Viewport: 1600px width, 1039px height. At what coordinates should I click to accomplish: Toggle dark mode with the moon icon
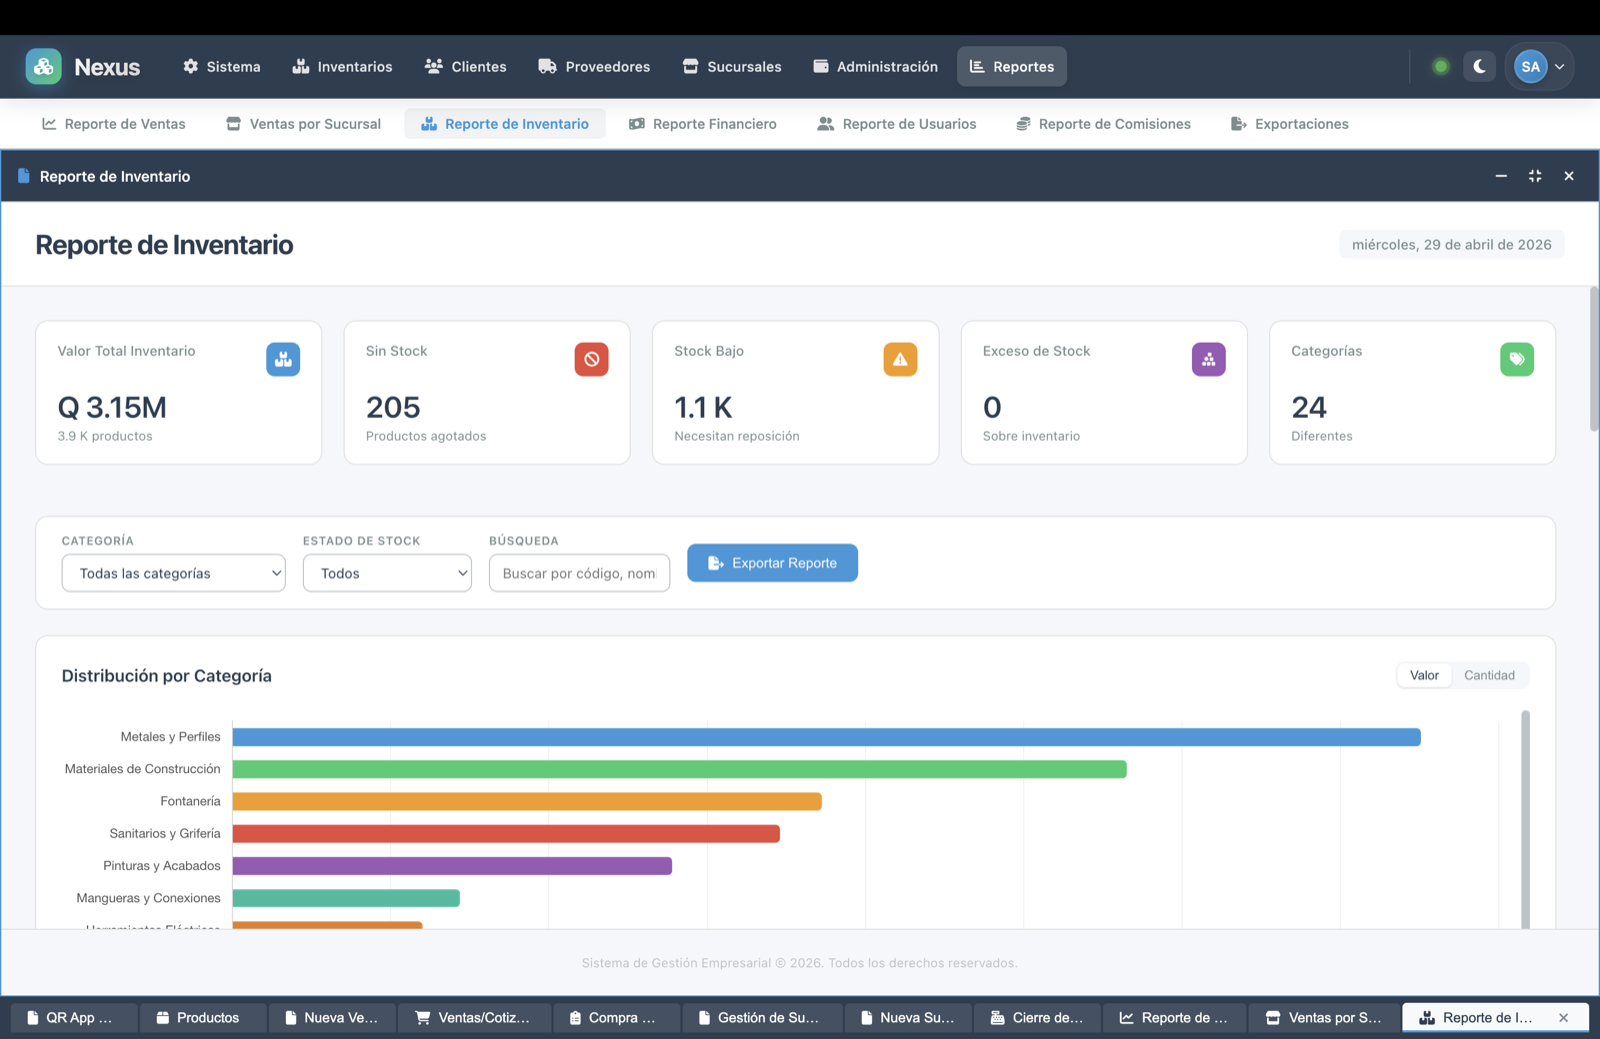[x=1479, y=66]
